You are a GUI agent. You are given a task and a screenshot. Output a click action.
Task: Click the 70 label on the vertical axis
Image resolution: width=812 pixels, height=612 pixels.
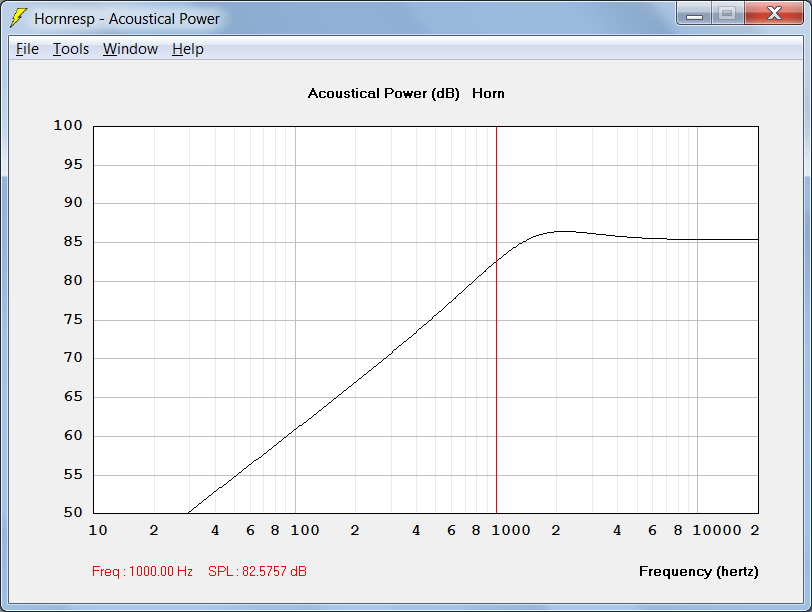pyautogui.click(x=73, y=357)
